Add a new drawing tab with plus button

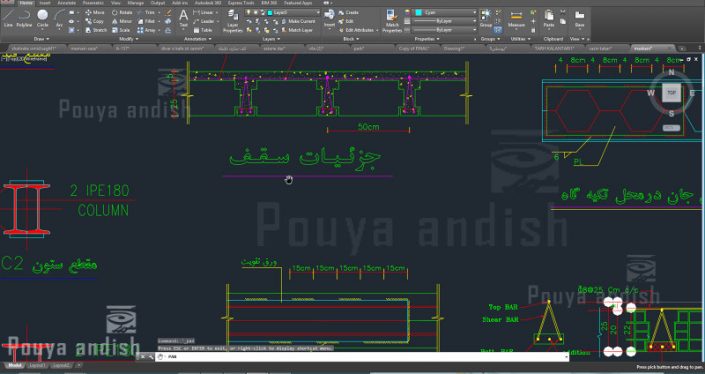point(682,48)
